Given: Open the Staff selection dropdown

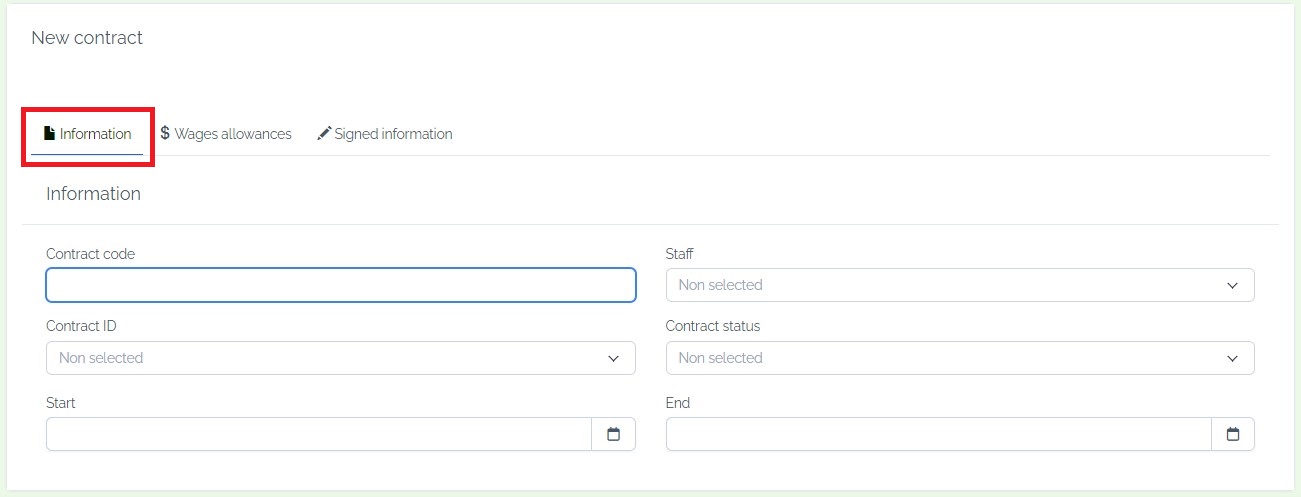Looking at the screenshot, I should (960, 285).
